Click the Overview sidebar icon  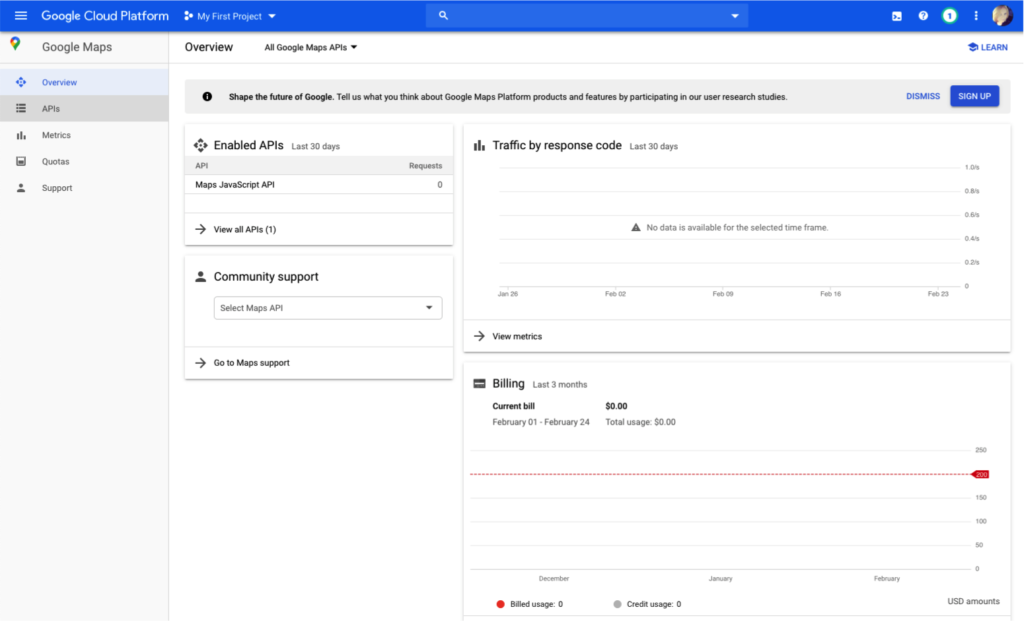click(x=21, y=82)
